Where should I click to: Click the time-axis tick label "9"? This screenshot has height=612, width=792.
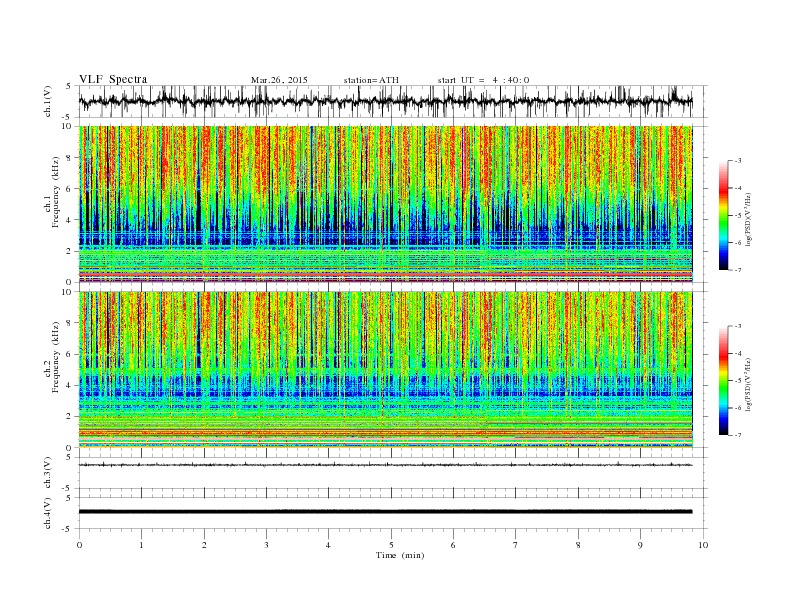coord(640,545)
